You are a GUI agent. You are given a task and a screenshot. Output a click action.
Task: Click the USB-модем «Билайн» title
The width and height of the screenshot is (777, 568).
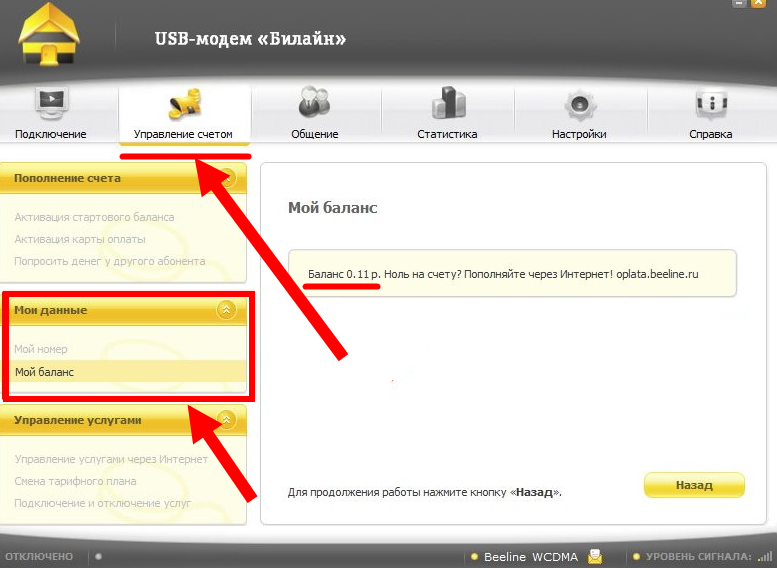tap(250, 39)
